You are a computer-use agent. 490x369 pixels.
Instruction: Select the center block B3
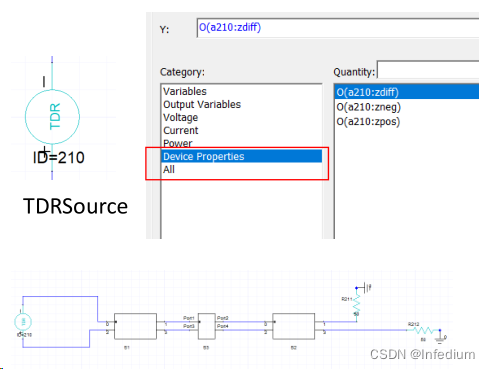(x=207, y=326)
